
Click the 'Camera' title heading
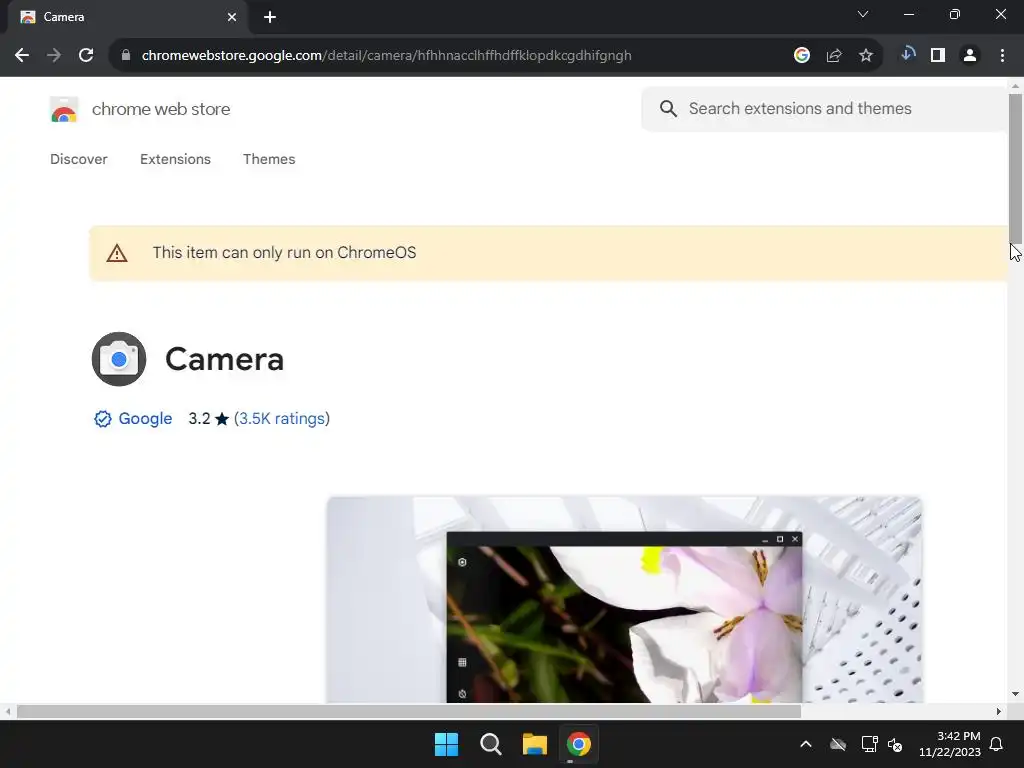click(x=225, y=359)
